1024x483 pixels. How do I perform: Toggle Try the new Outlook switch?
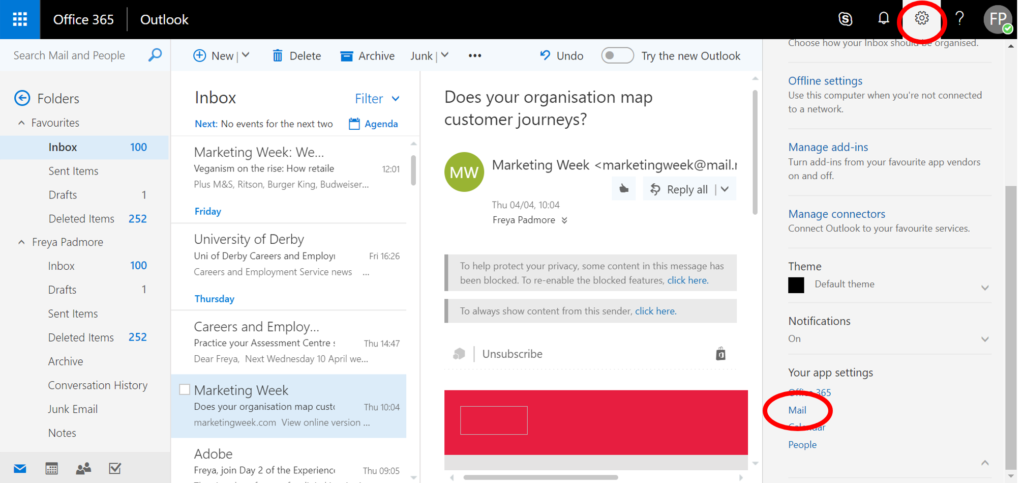617,55
